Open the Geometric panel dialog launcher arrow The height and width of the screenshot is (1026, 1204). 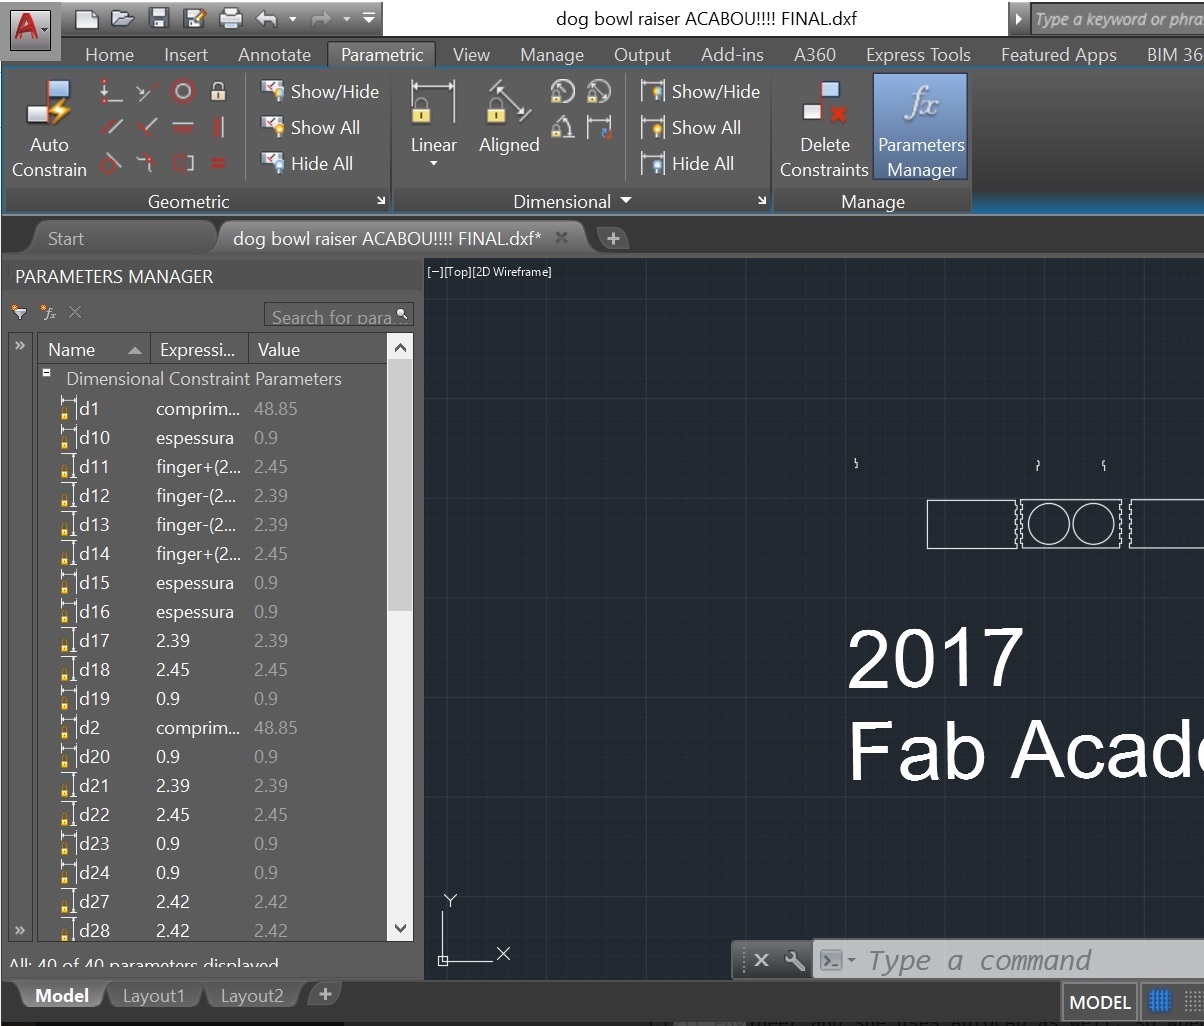(381, 201)
